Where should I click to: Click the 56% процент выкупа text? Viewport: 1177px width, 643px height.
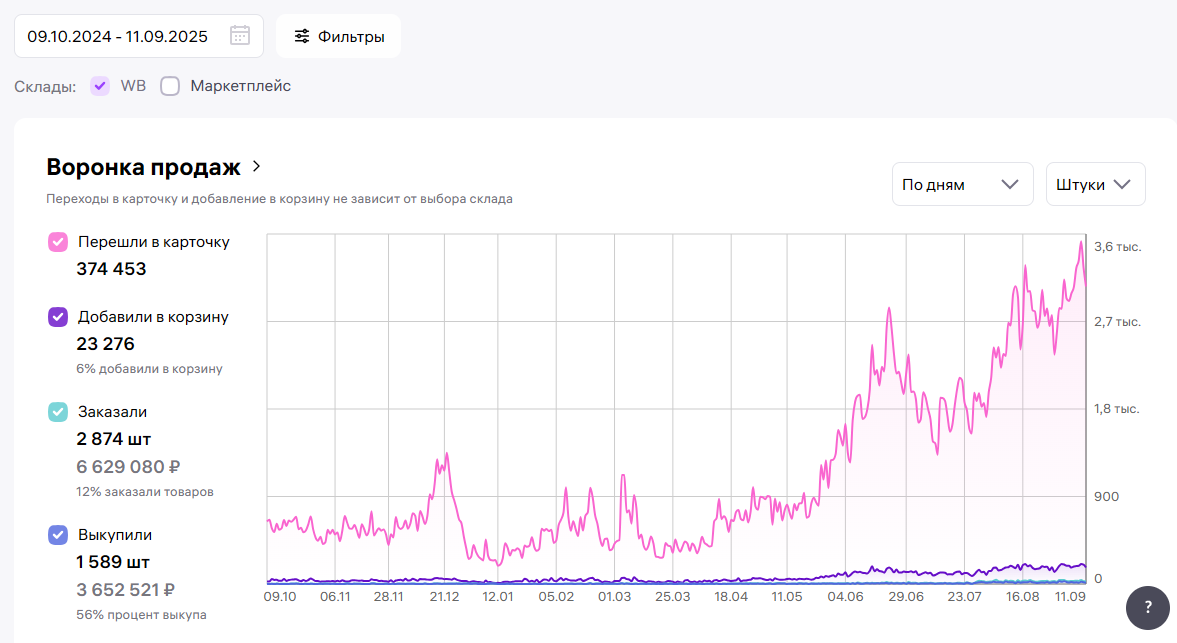click(x=141, y=614)
